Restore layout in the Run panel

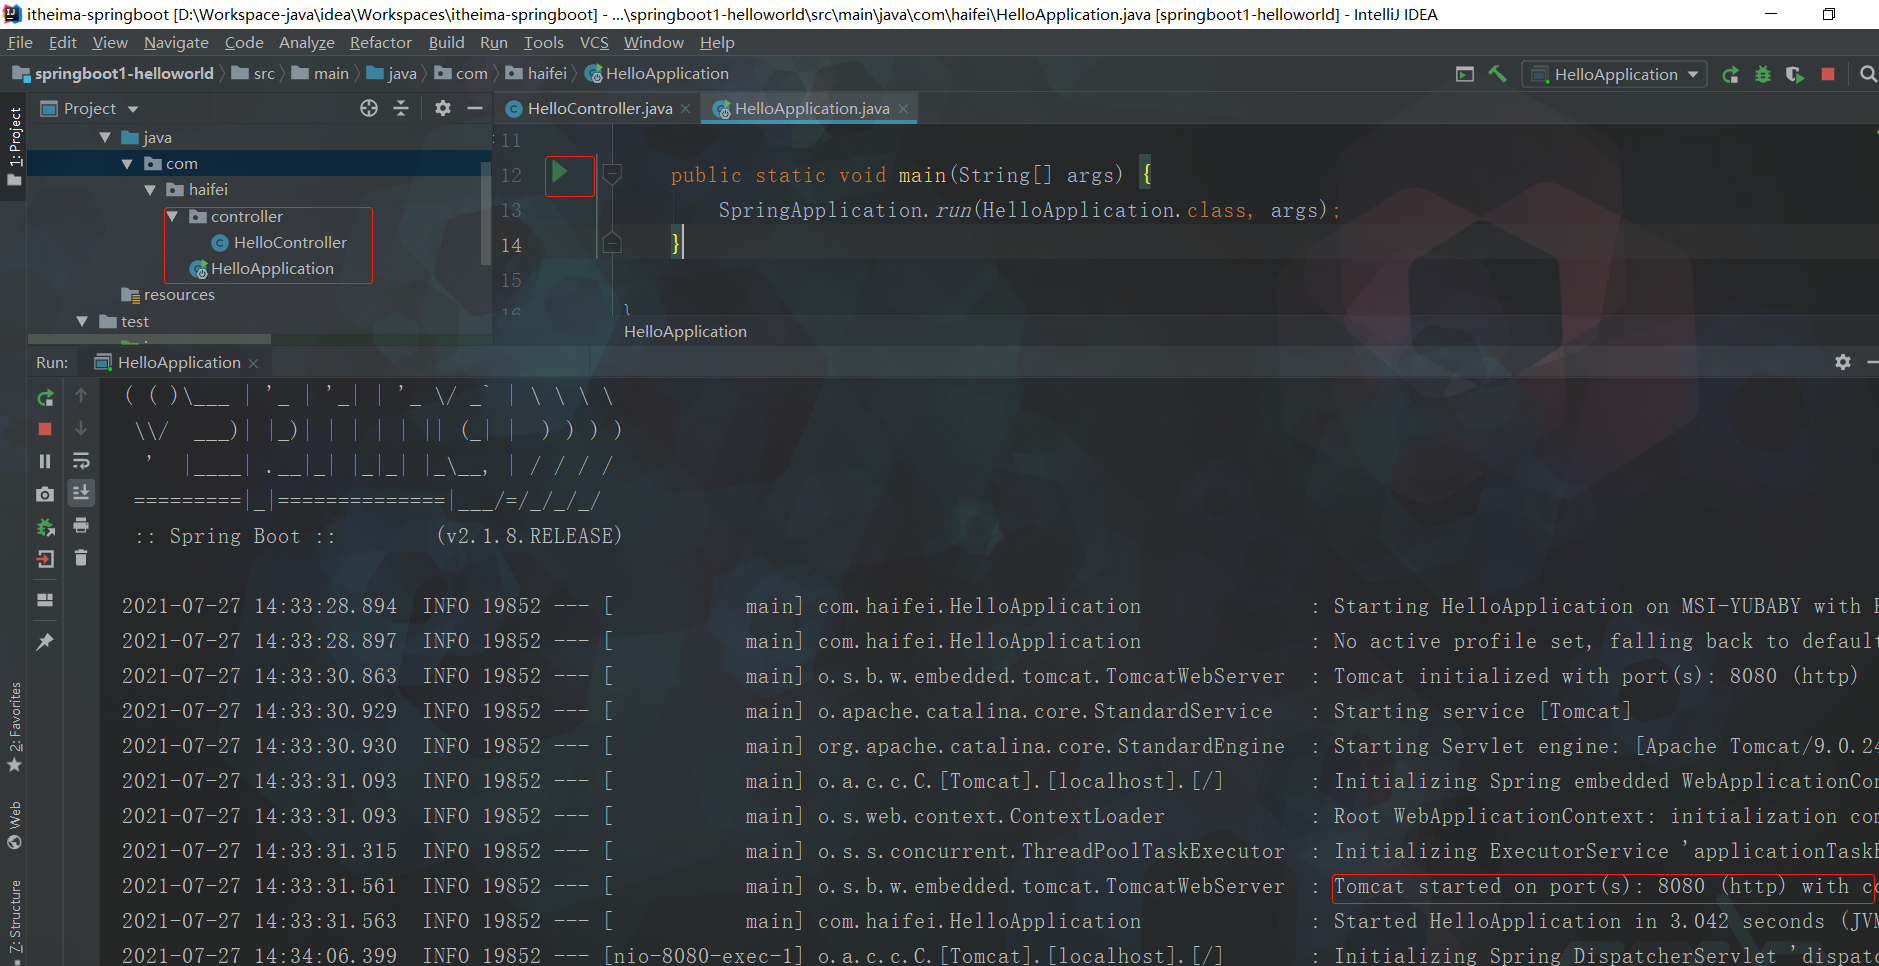click(x=45, y=600)
